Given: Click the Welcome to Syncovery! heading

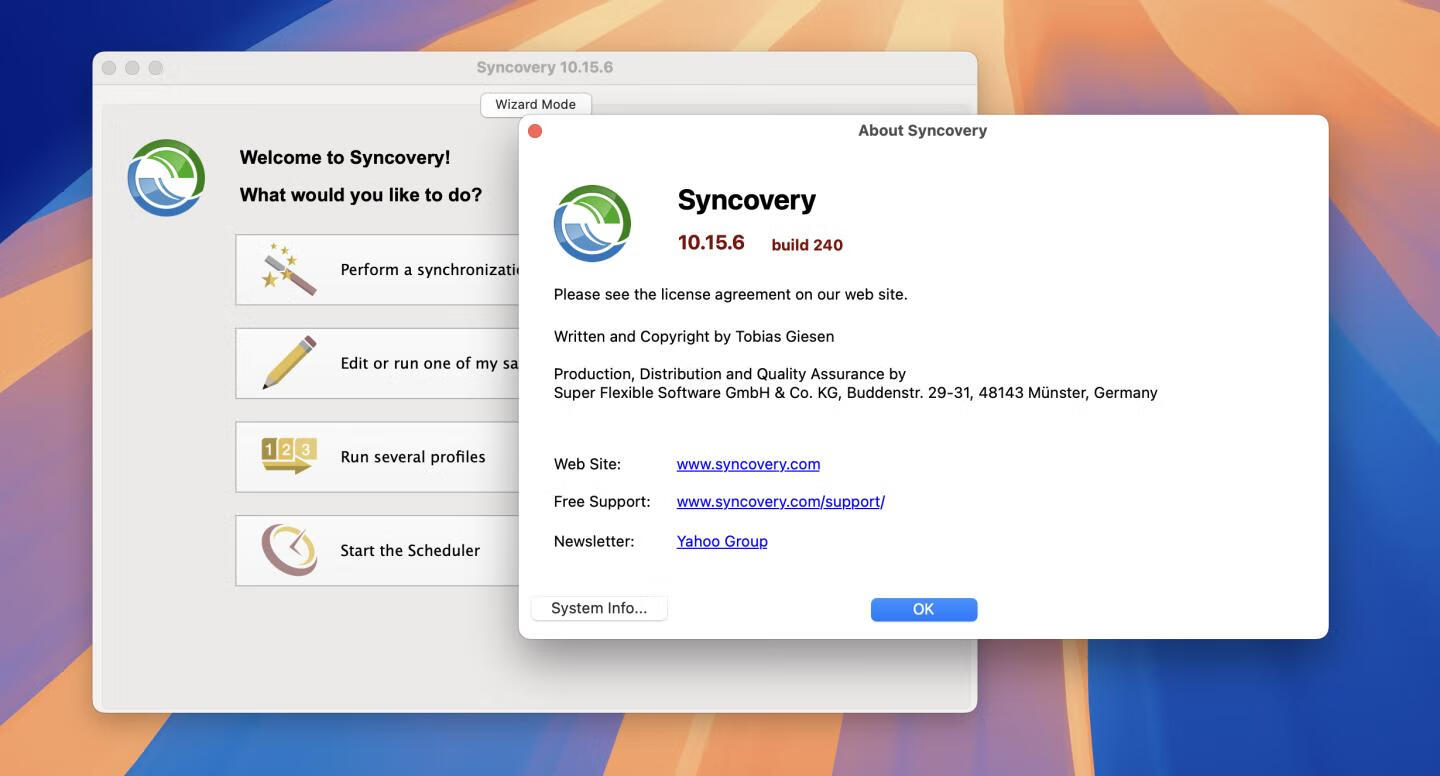Looking at the screenshot, I should [x=345, y=158].
